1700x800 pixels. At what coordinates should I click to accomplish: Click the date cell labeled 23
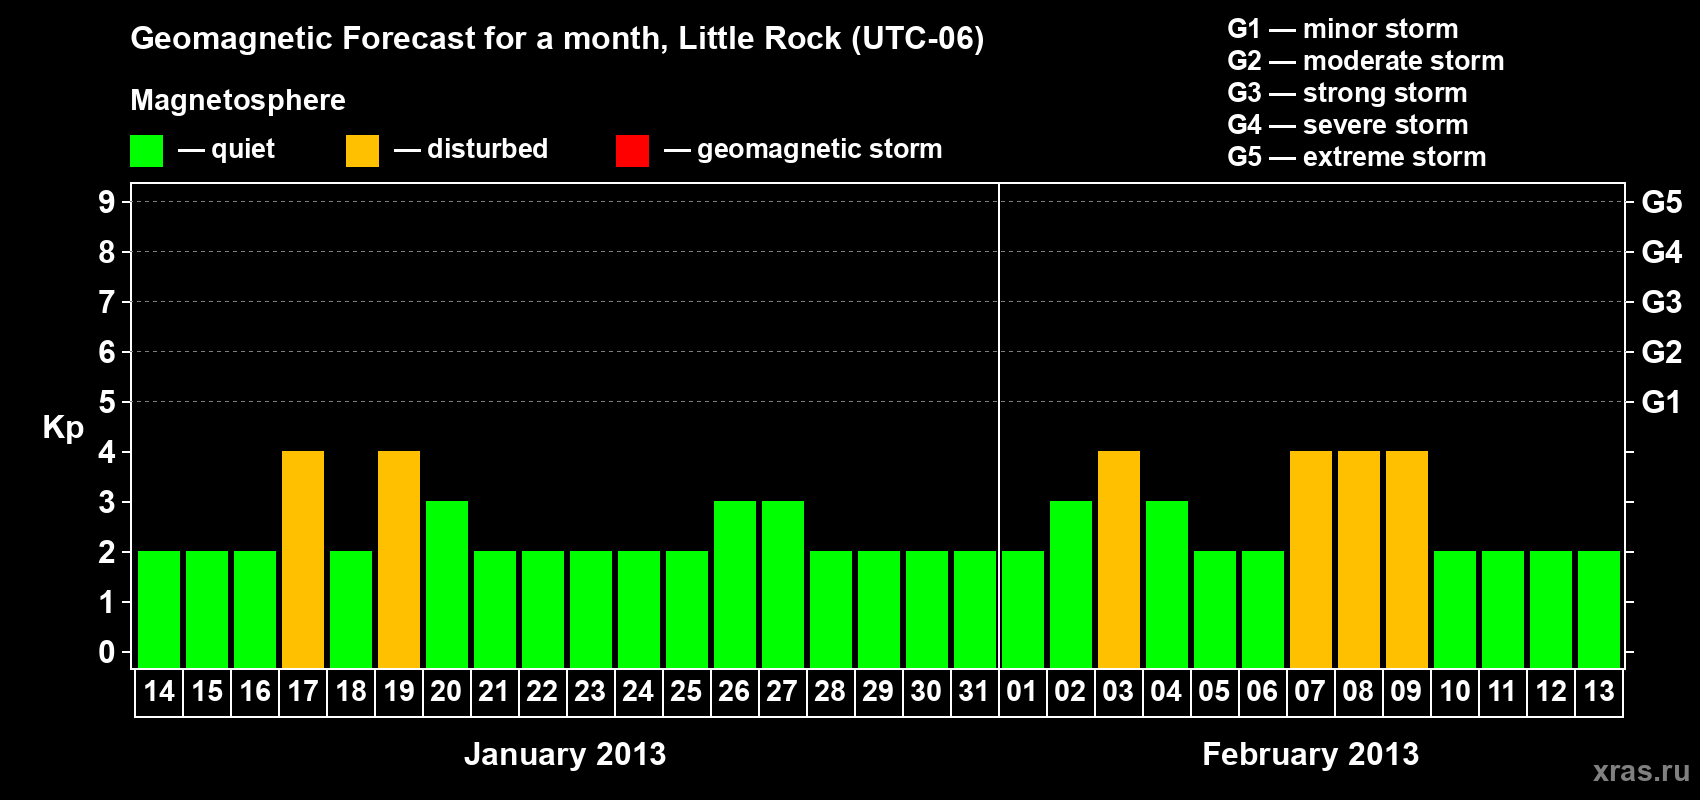[x=590, y=692]
